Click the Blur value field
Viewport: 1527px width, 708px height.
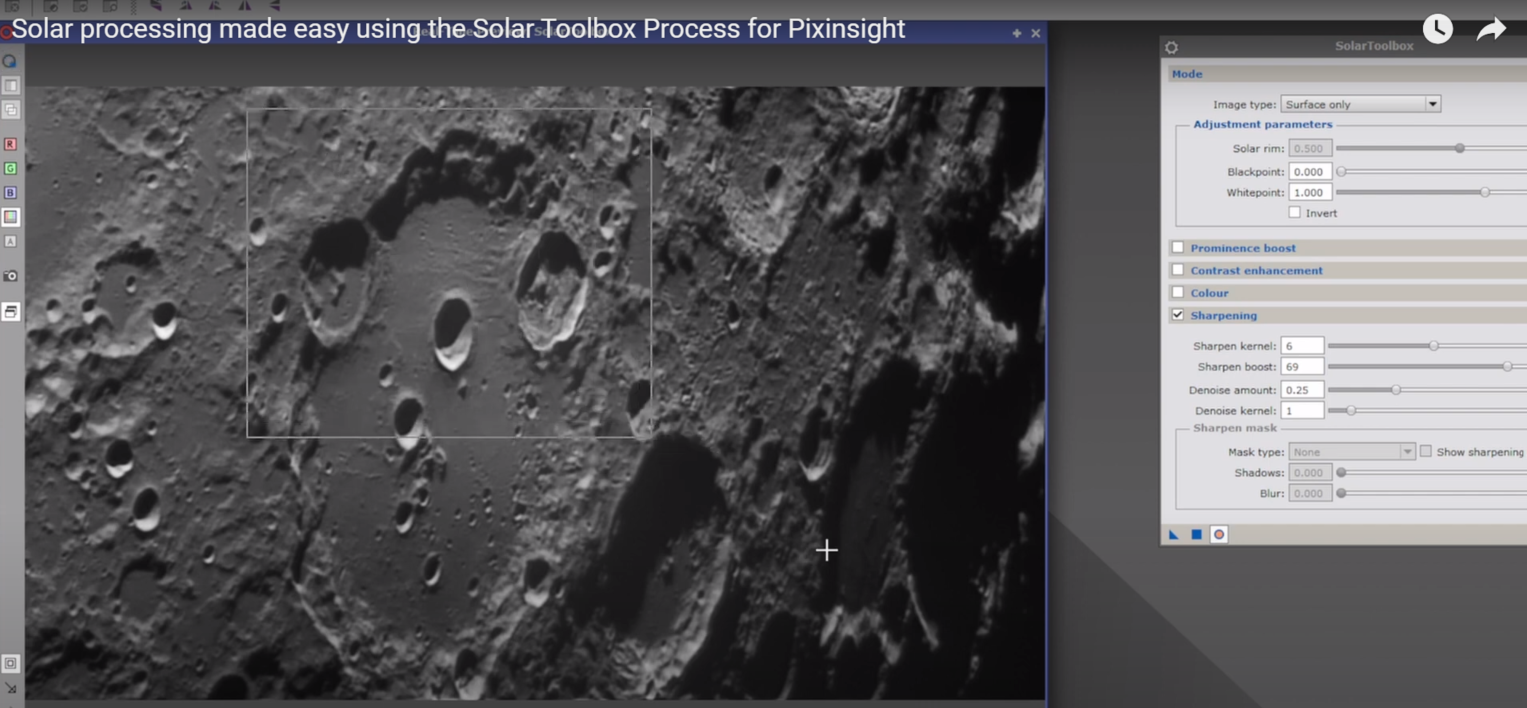pyautogui.click(x=1310, y=494)
